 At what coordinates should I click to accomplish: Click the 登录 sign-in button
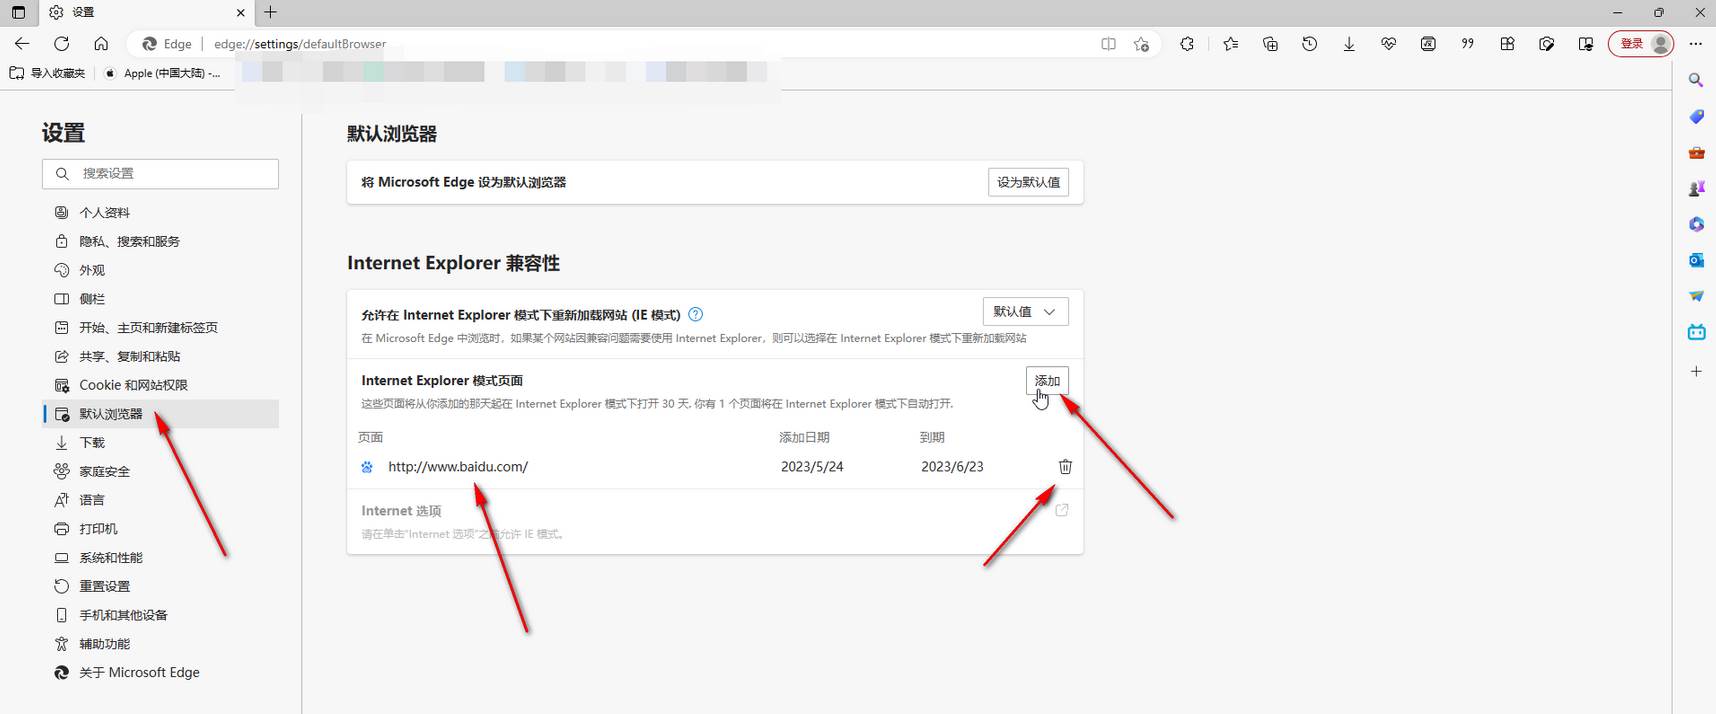(x=1640, y=44)
